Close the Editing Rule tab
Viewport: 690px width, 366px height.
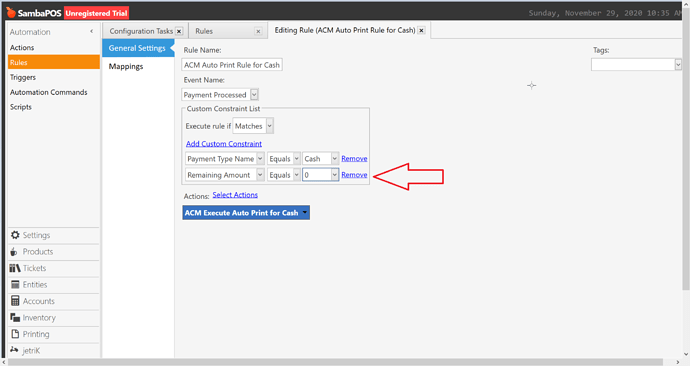tap(422, 31)
